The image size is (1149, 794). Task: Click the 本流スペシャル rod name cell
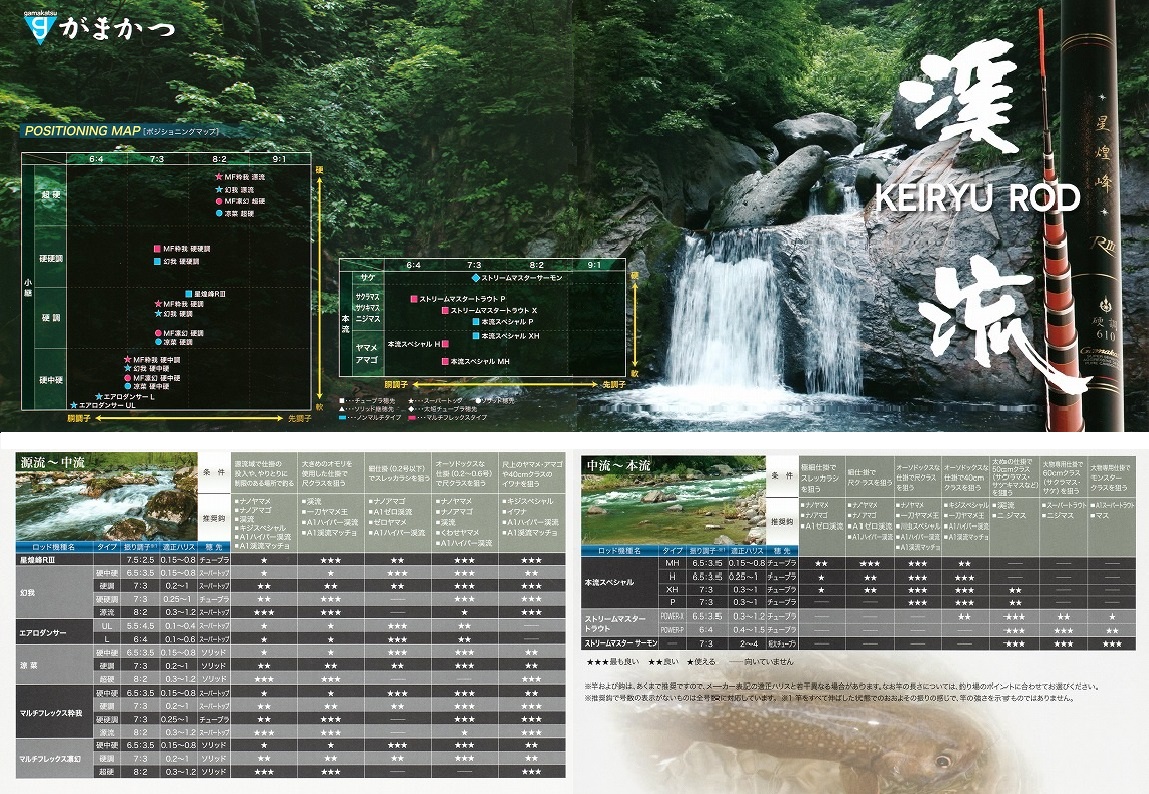620,582
